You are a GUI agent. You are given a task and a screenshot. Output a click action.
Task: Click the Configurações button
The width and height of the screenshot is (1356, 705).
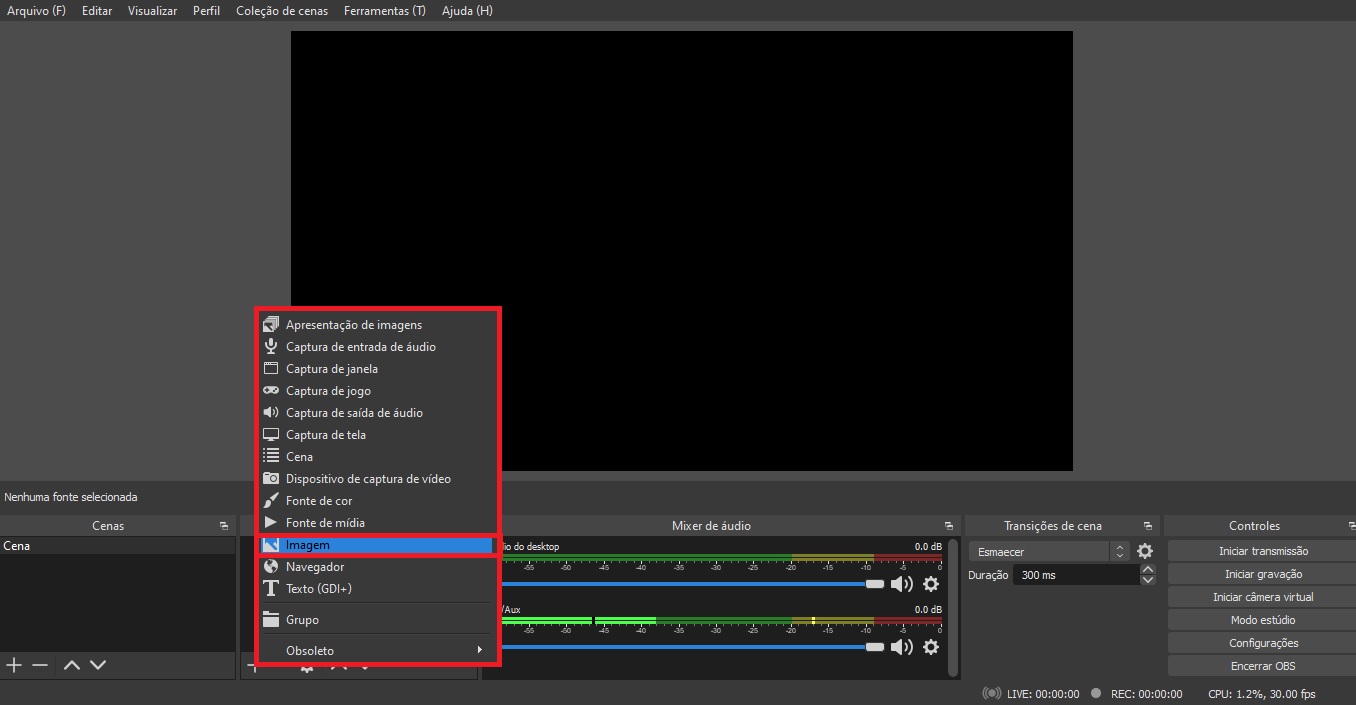coord(1262,643)
